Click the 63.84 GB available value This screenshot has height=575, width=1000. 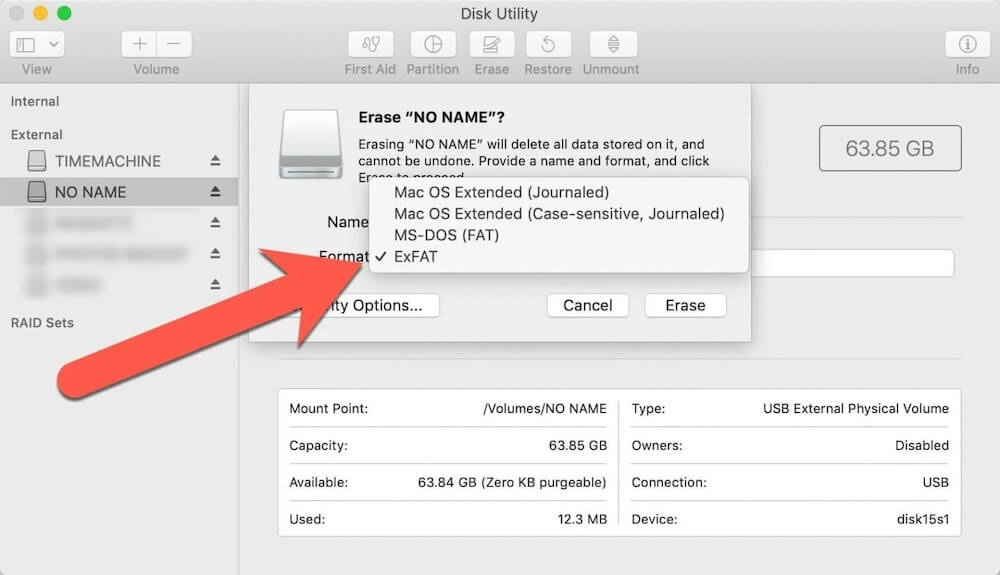click(511, 483)
